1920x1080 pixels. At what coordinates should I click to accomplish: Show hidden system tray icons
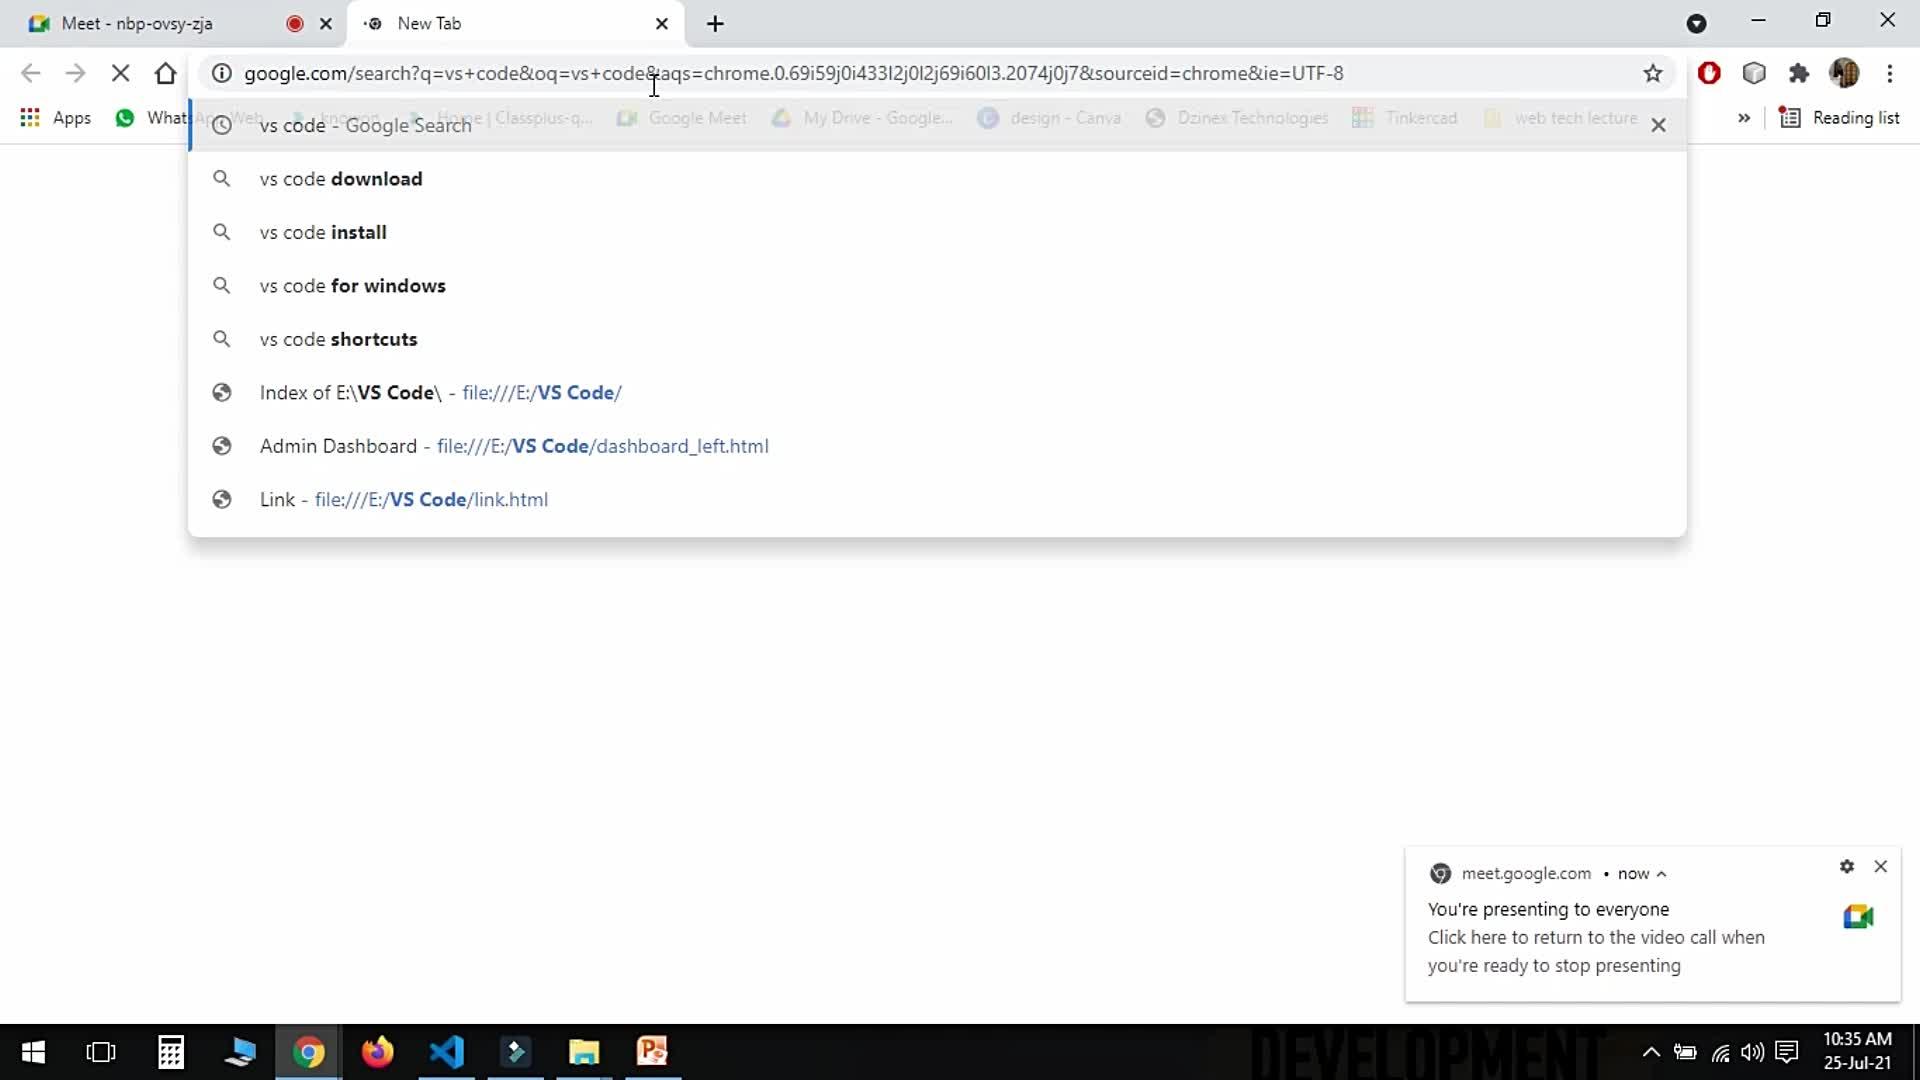[x=1651, y=1052]
